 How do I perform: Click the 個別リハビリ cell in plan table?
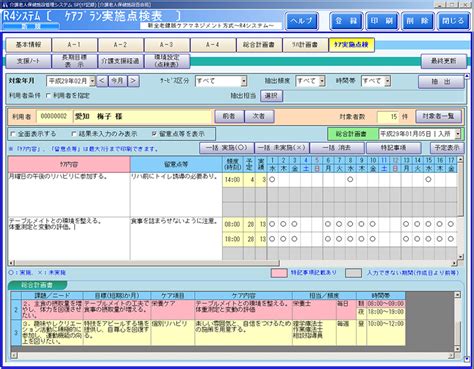tap(172, 333)
